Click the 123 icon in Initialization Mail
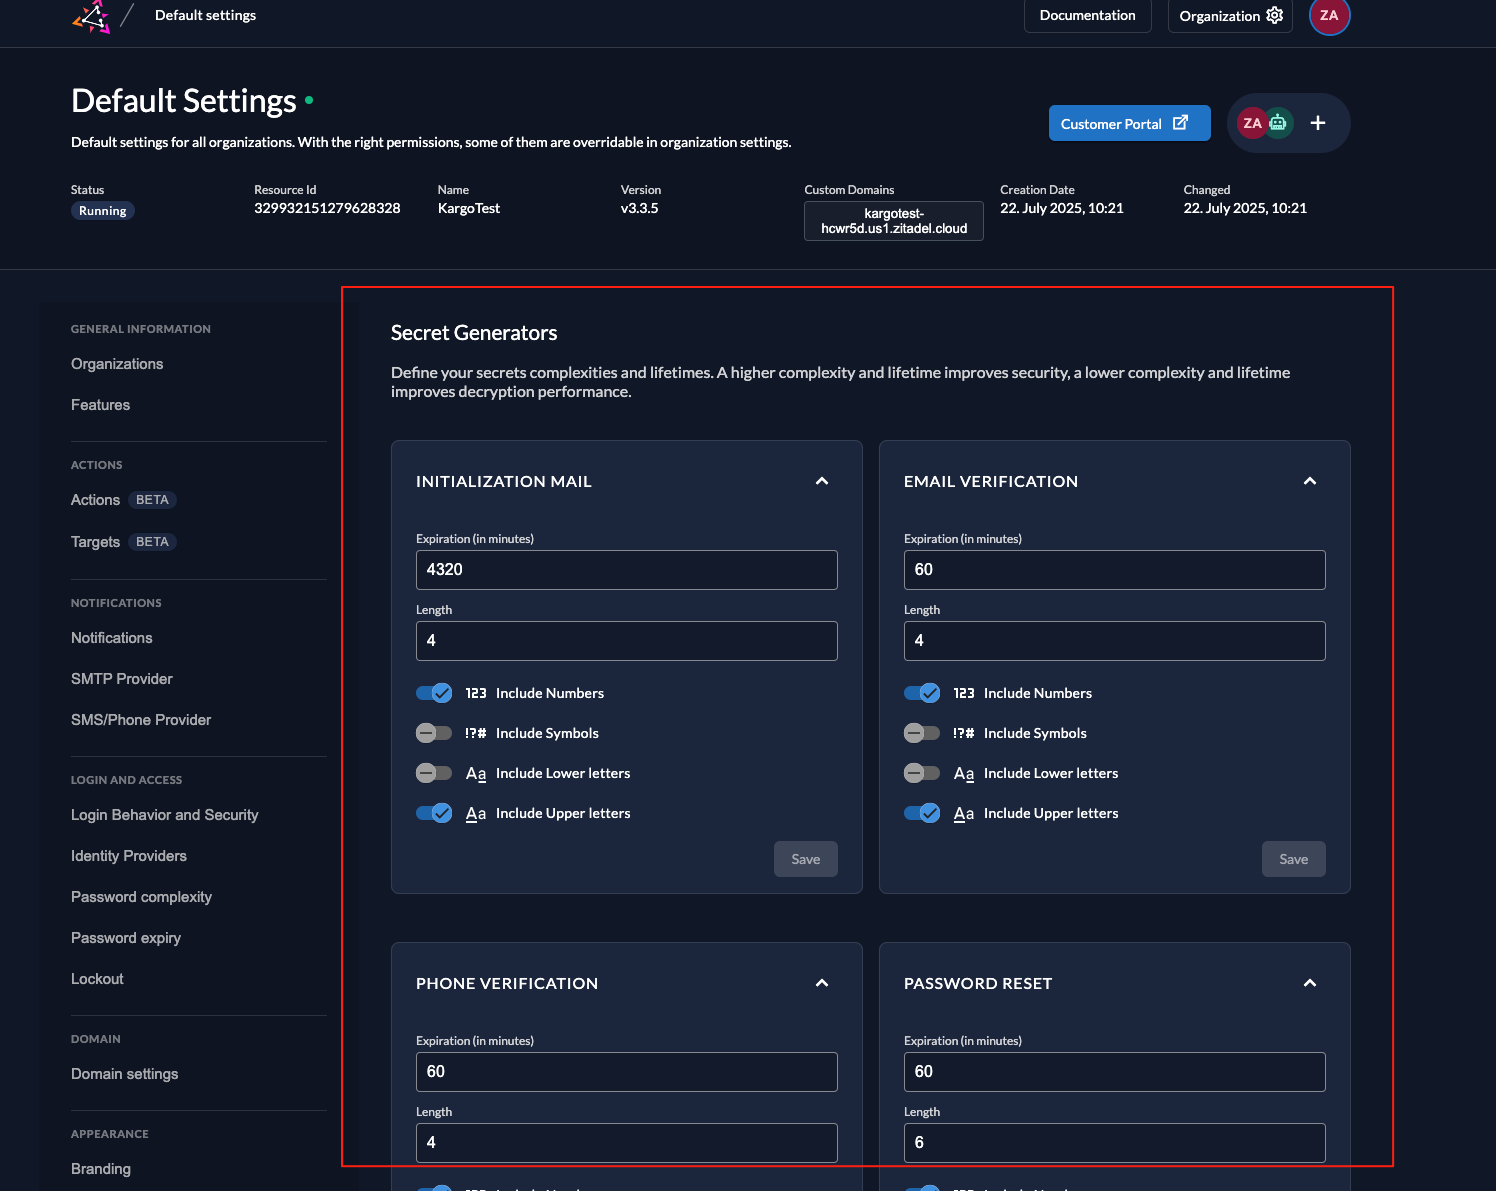This screenshot has width=1496, height=1191. [x=476, y=693]
